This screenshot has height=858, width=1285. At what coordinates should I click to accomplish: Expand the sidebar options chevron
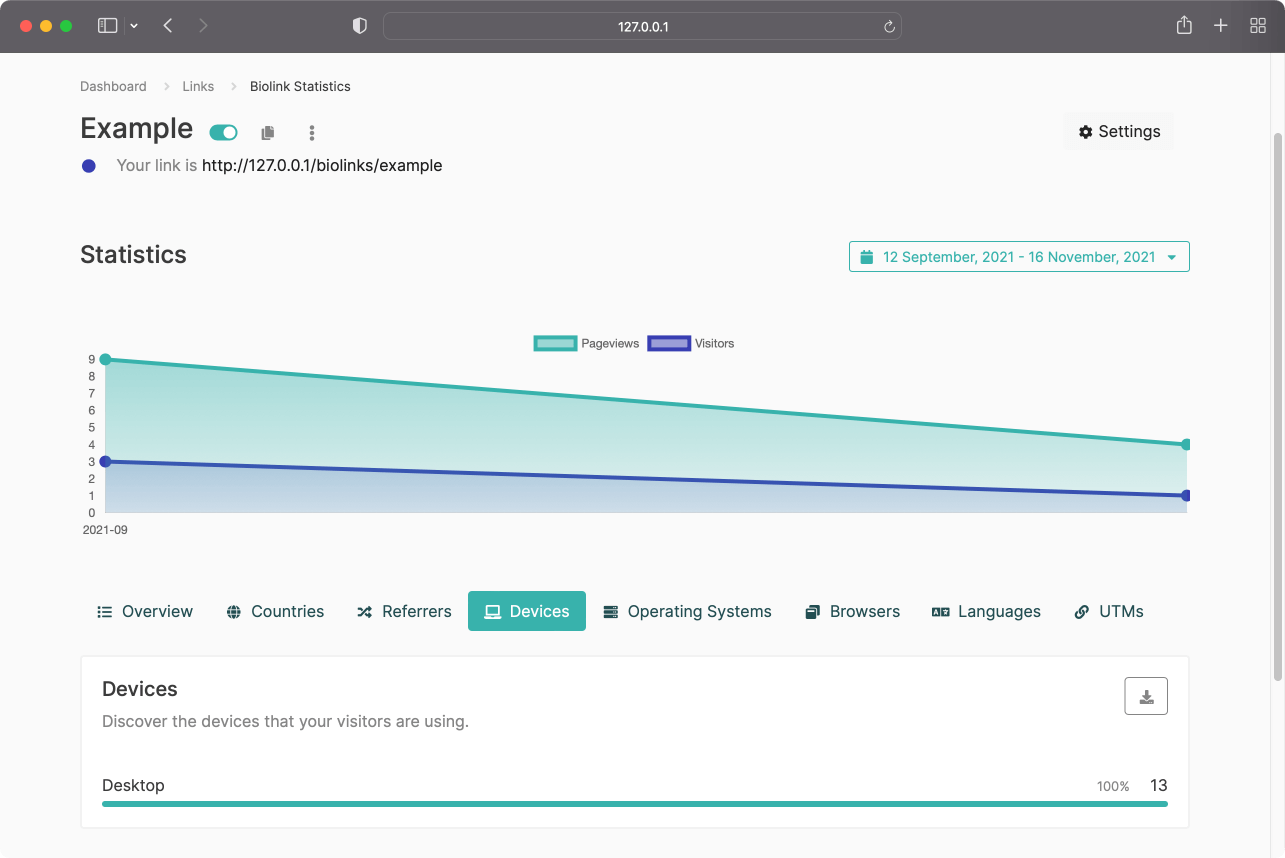[x=134, y=26]
